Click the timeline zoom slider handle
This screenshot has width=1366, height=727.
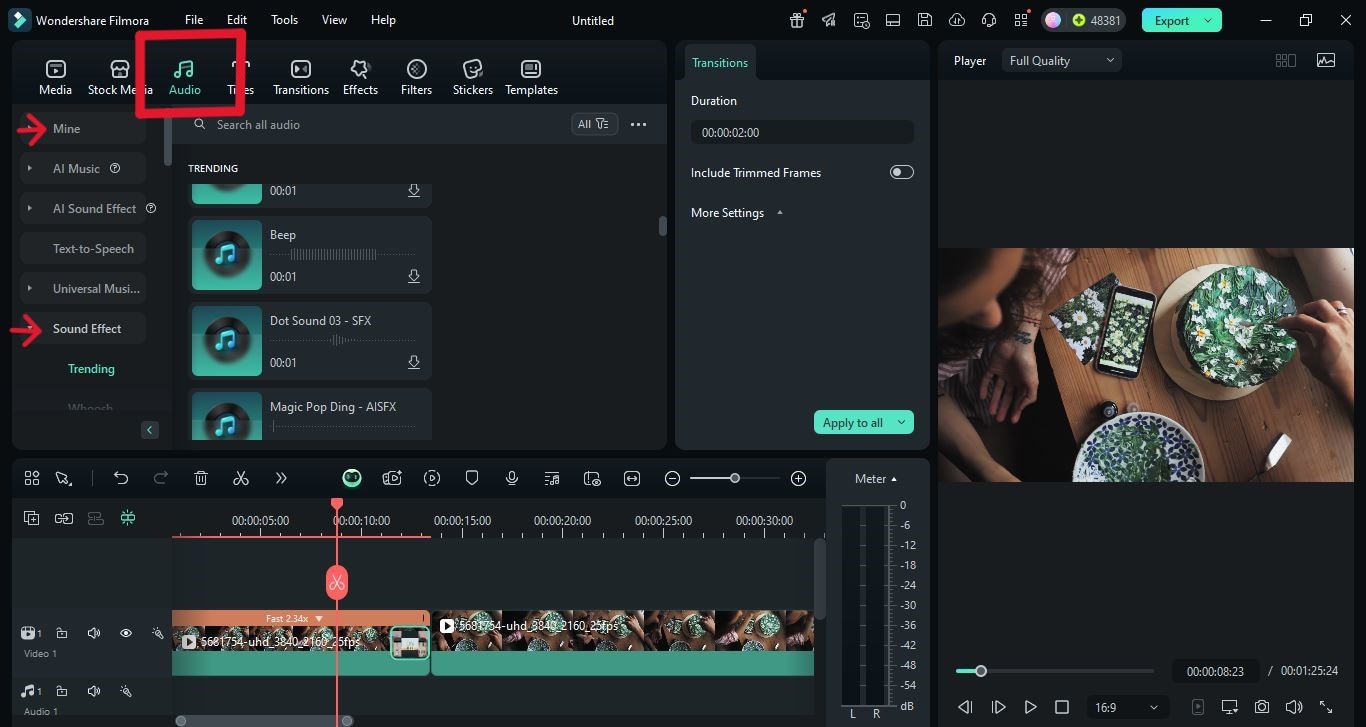tap(735, 479)
